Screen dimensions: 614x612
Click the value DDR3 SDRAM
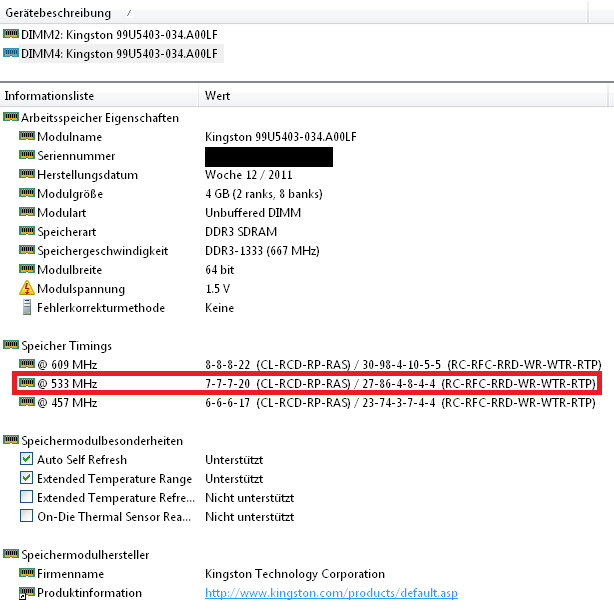[241, 232]
